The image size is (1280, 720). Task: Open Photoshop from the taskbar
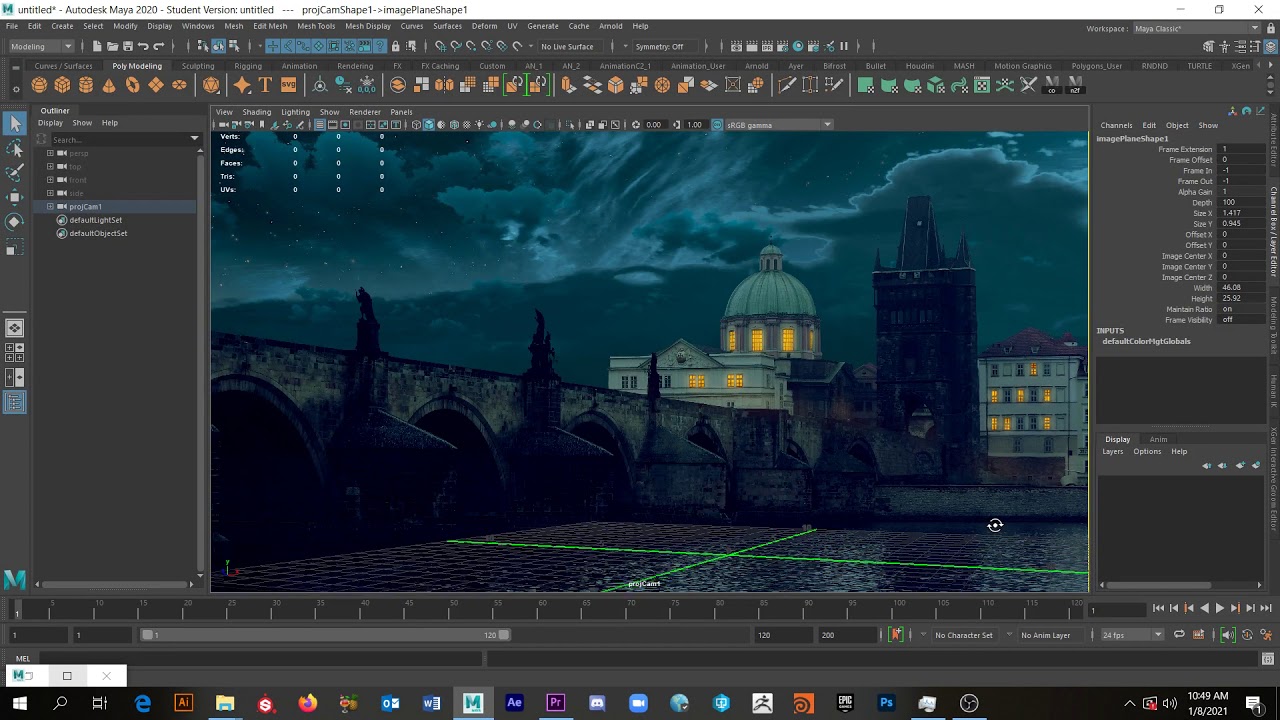pyautogui.click(x=886, y=703)
